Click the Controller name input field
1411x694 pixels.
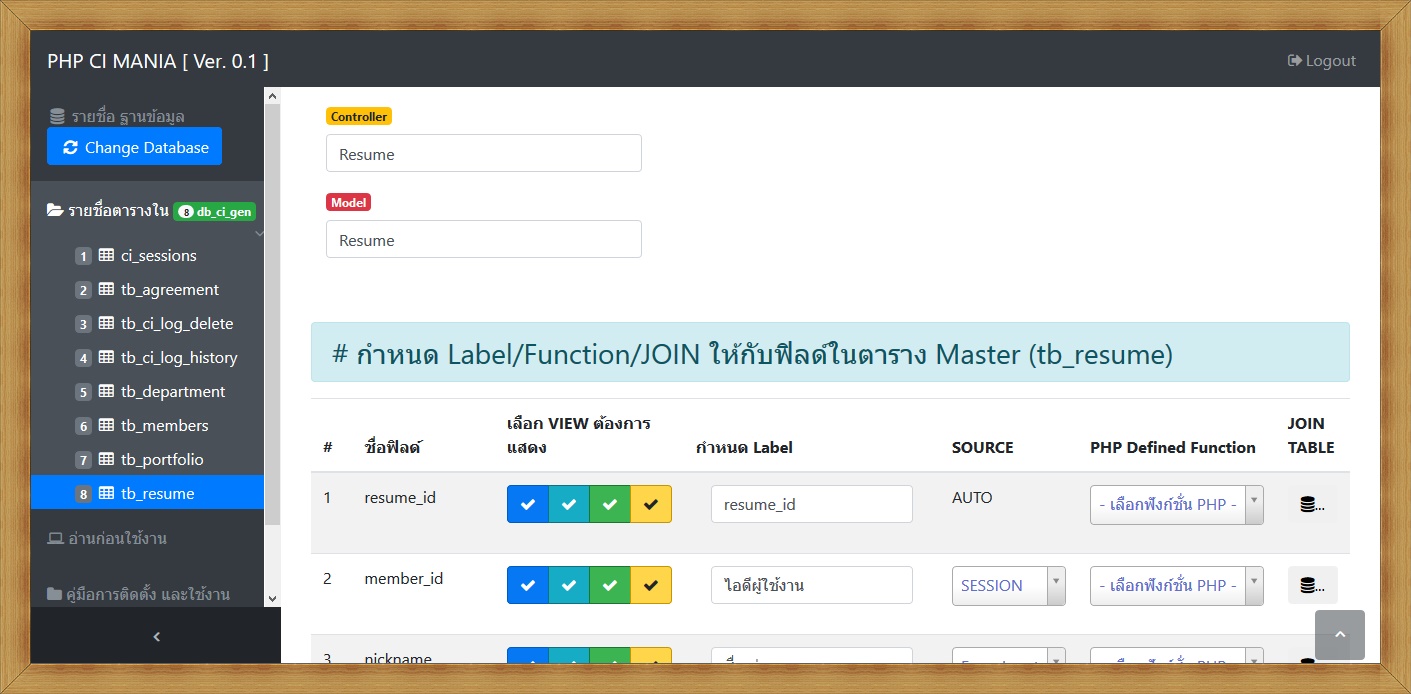coord(484,154)
